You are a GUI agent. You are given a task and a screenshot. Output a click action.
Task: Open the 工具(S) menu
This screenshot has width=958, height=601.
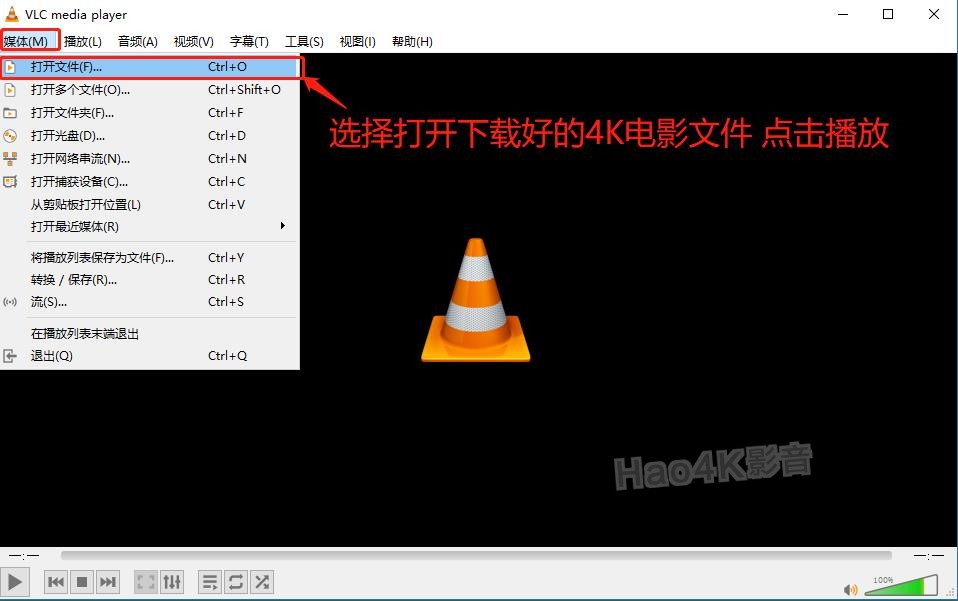pos(304,42)
